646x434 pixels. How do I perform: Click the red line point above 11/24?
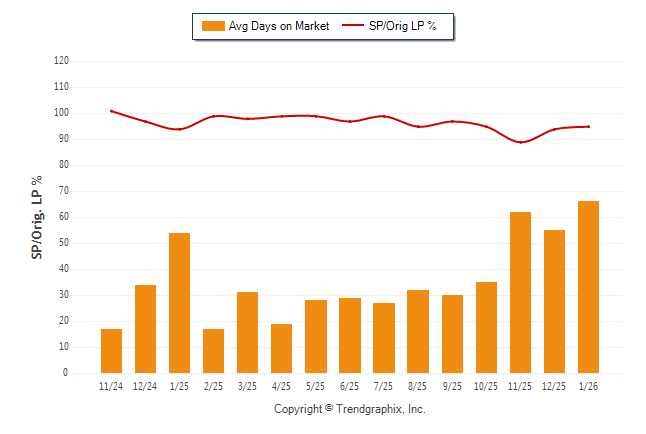point(111,111)
